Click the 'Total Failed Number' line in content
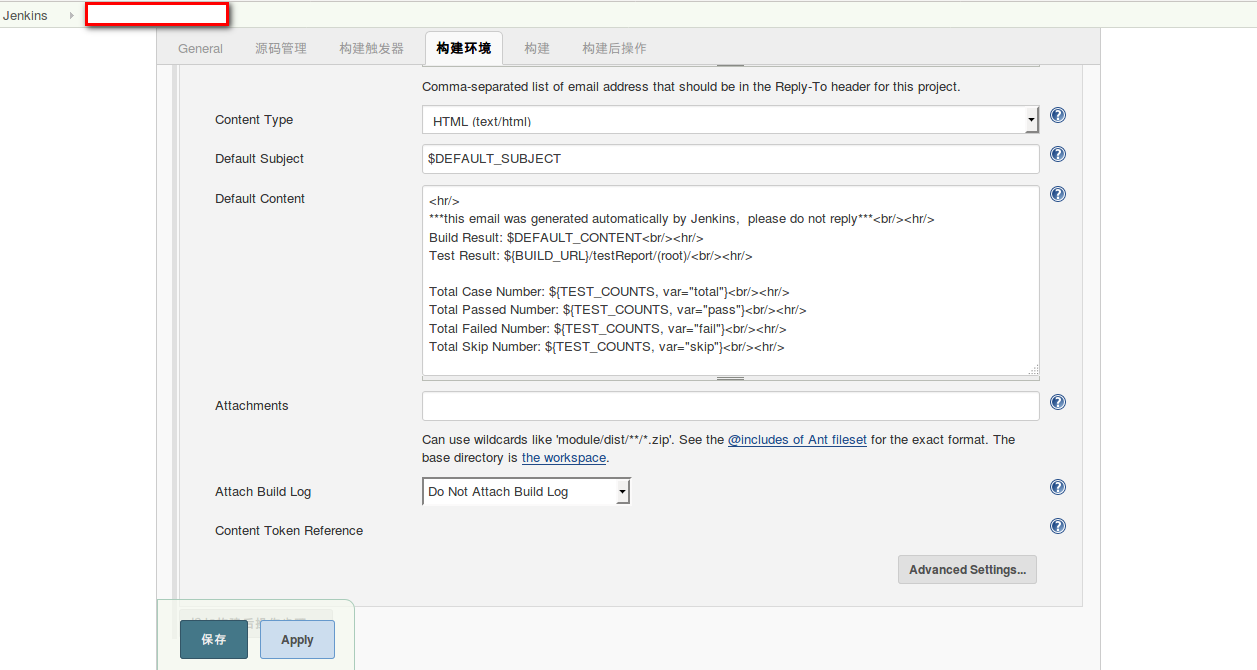 pyautogui.click(x=608, y=328)
